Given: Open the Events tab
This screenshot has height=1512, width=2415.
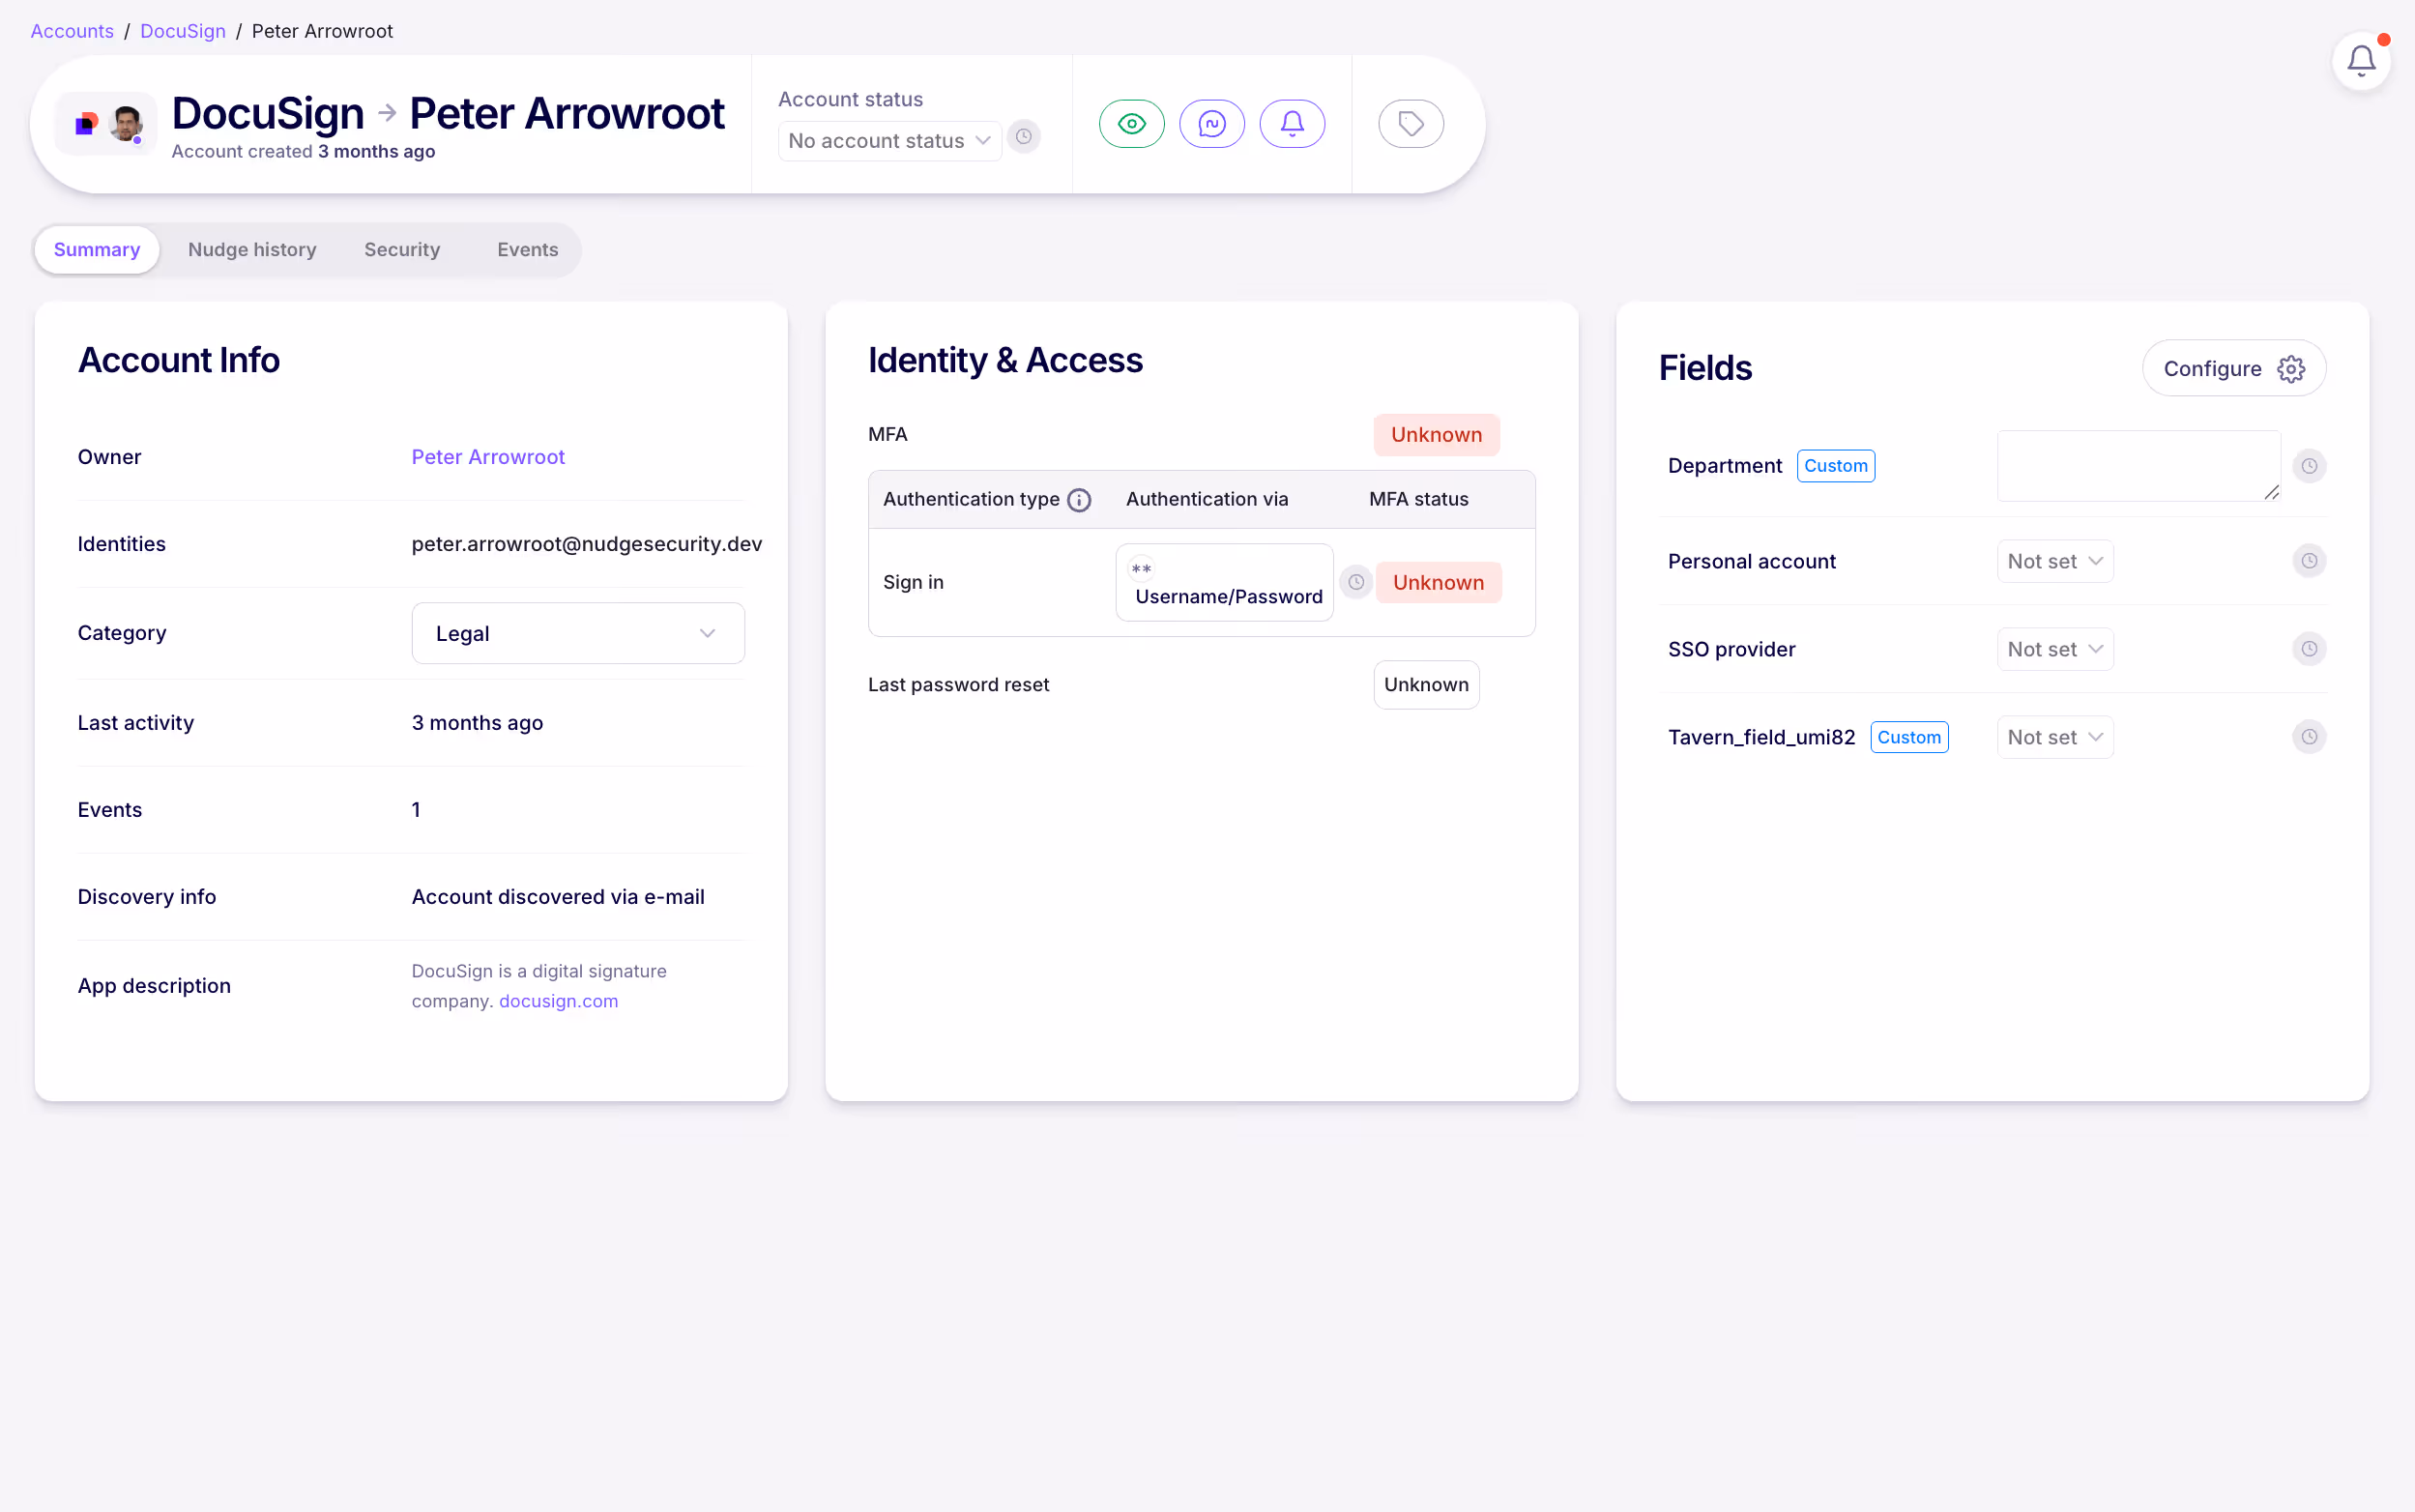Looking at the screenshot, I should coord(528,249).
